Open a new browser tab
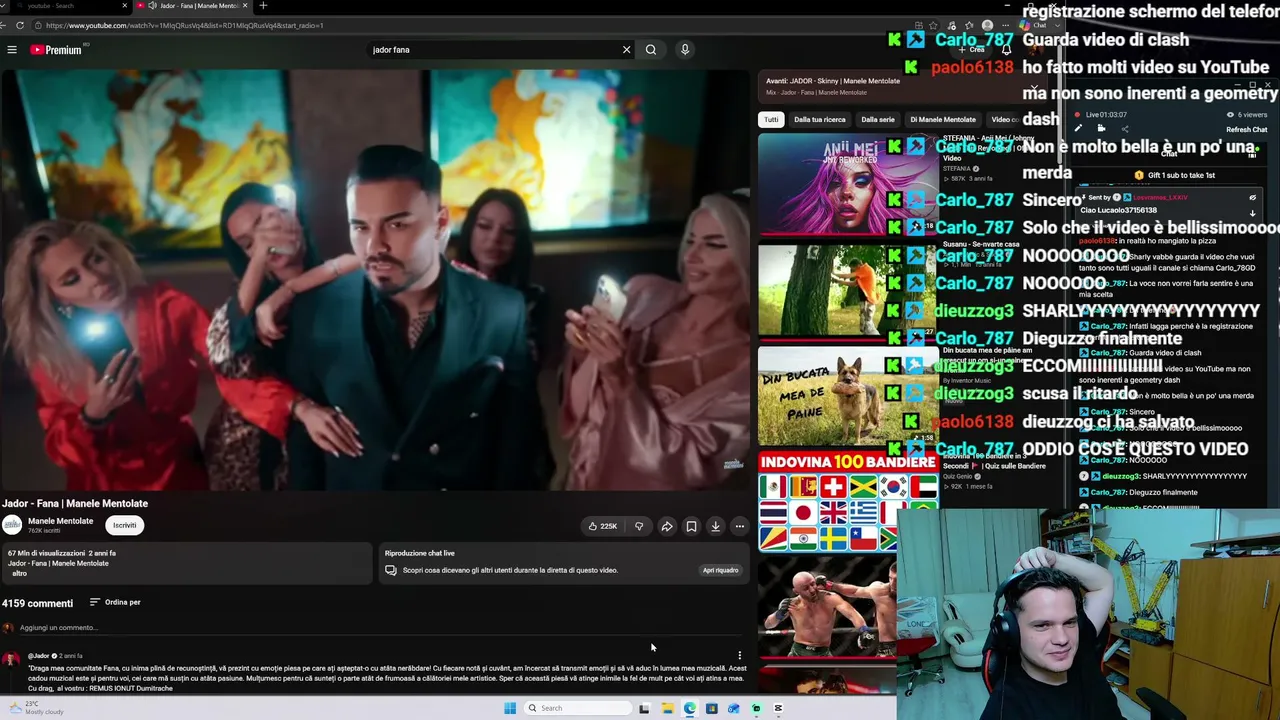 pos(263,6)
